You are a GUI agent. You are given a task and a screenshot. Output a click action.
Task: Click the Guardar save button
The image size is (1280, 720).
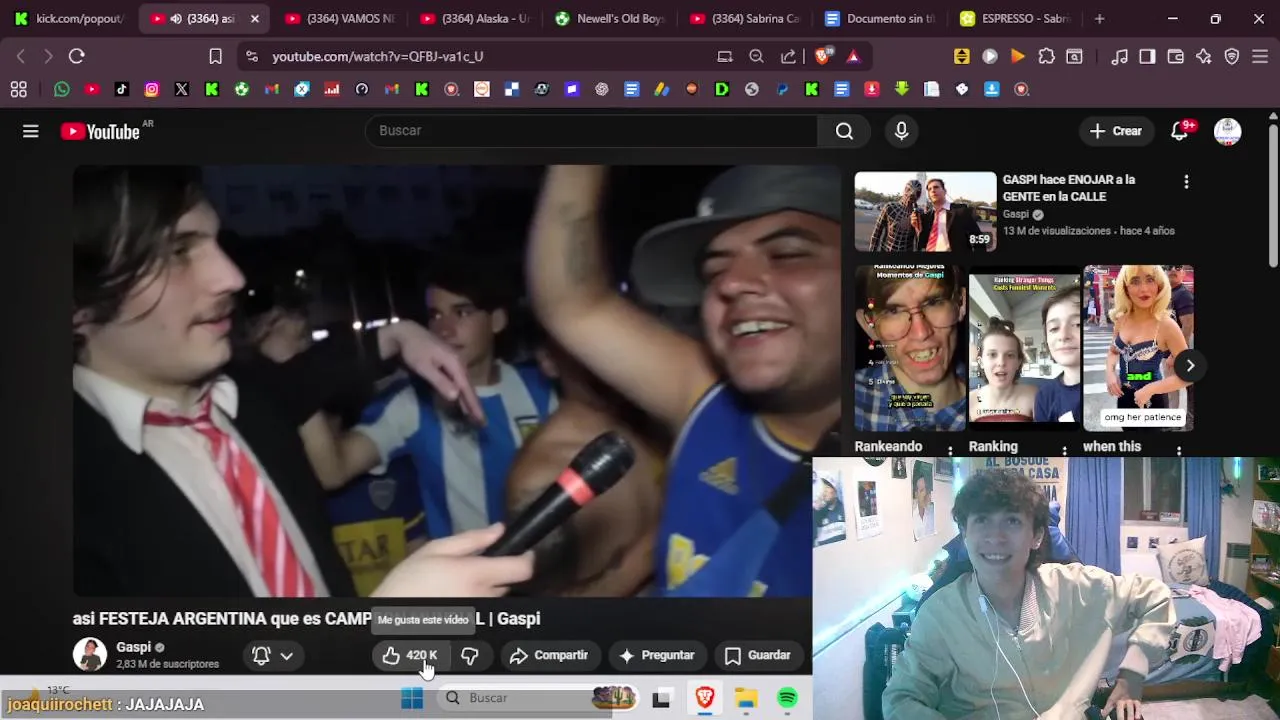point(757,656)
